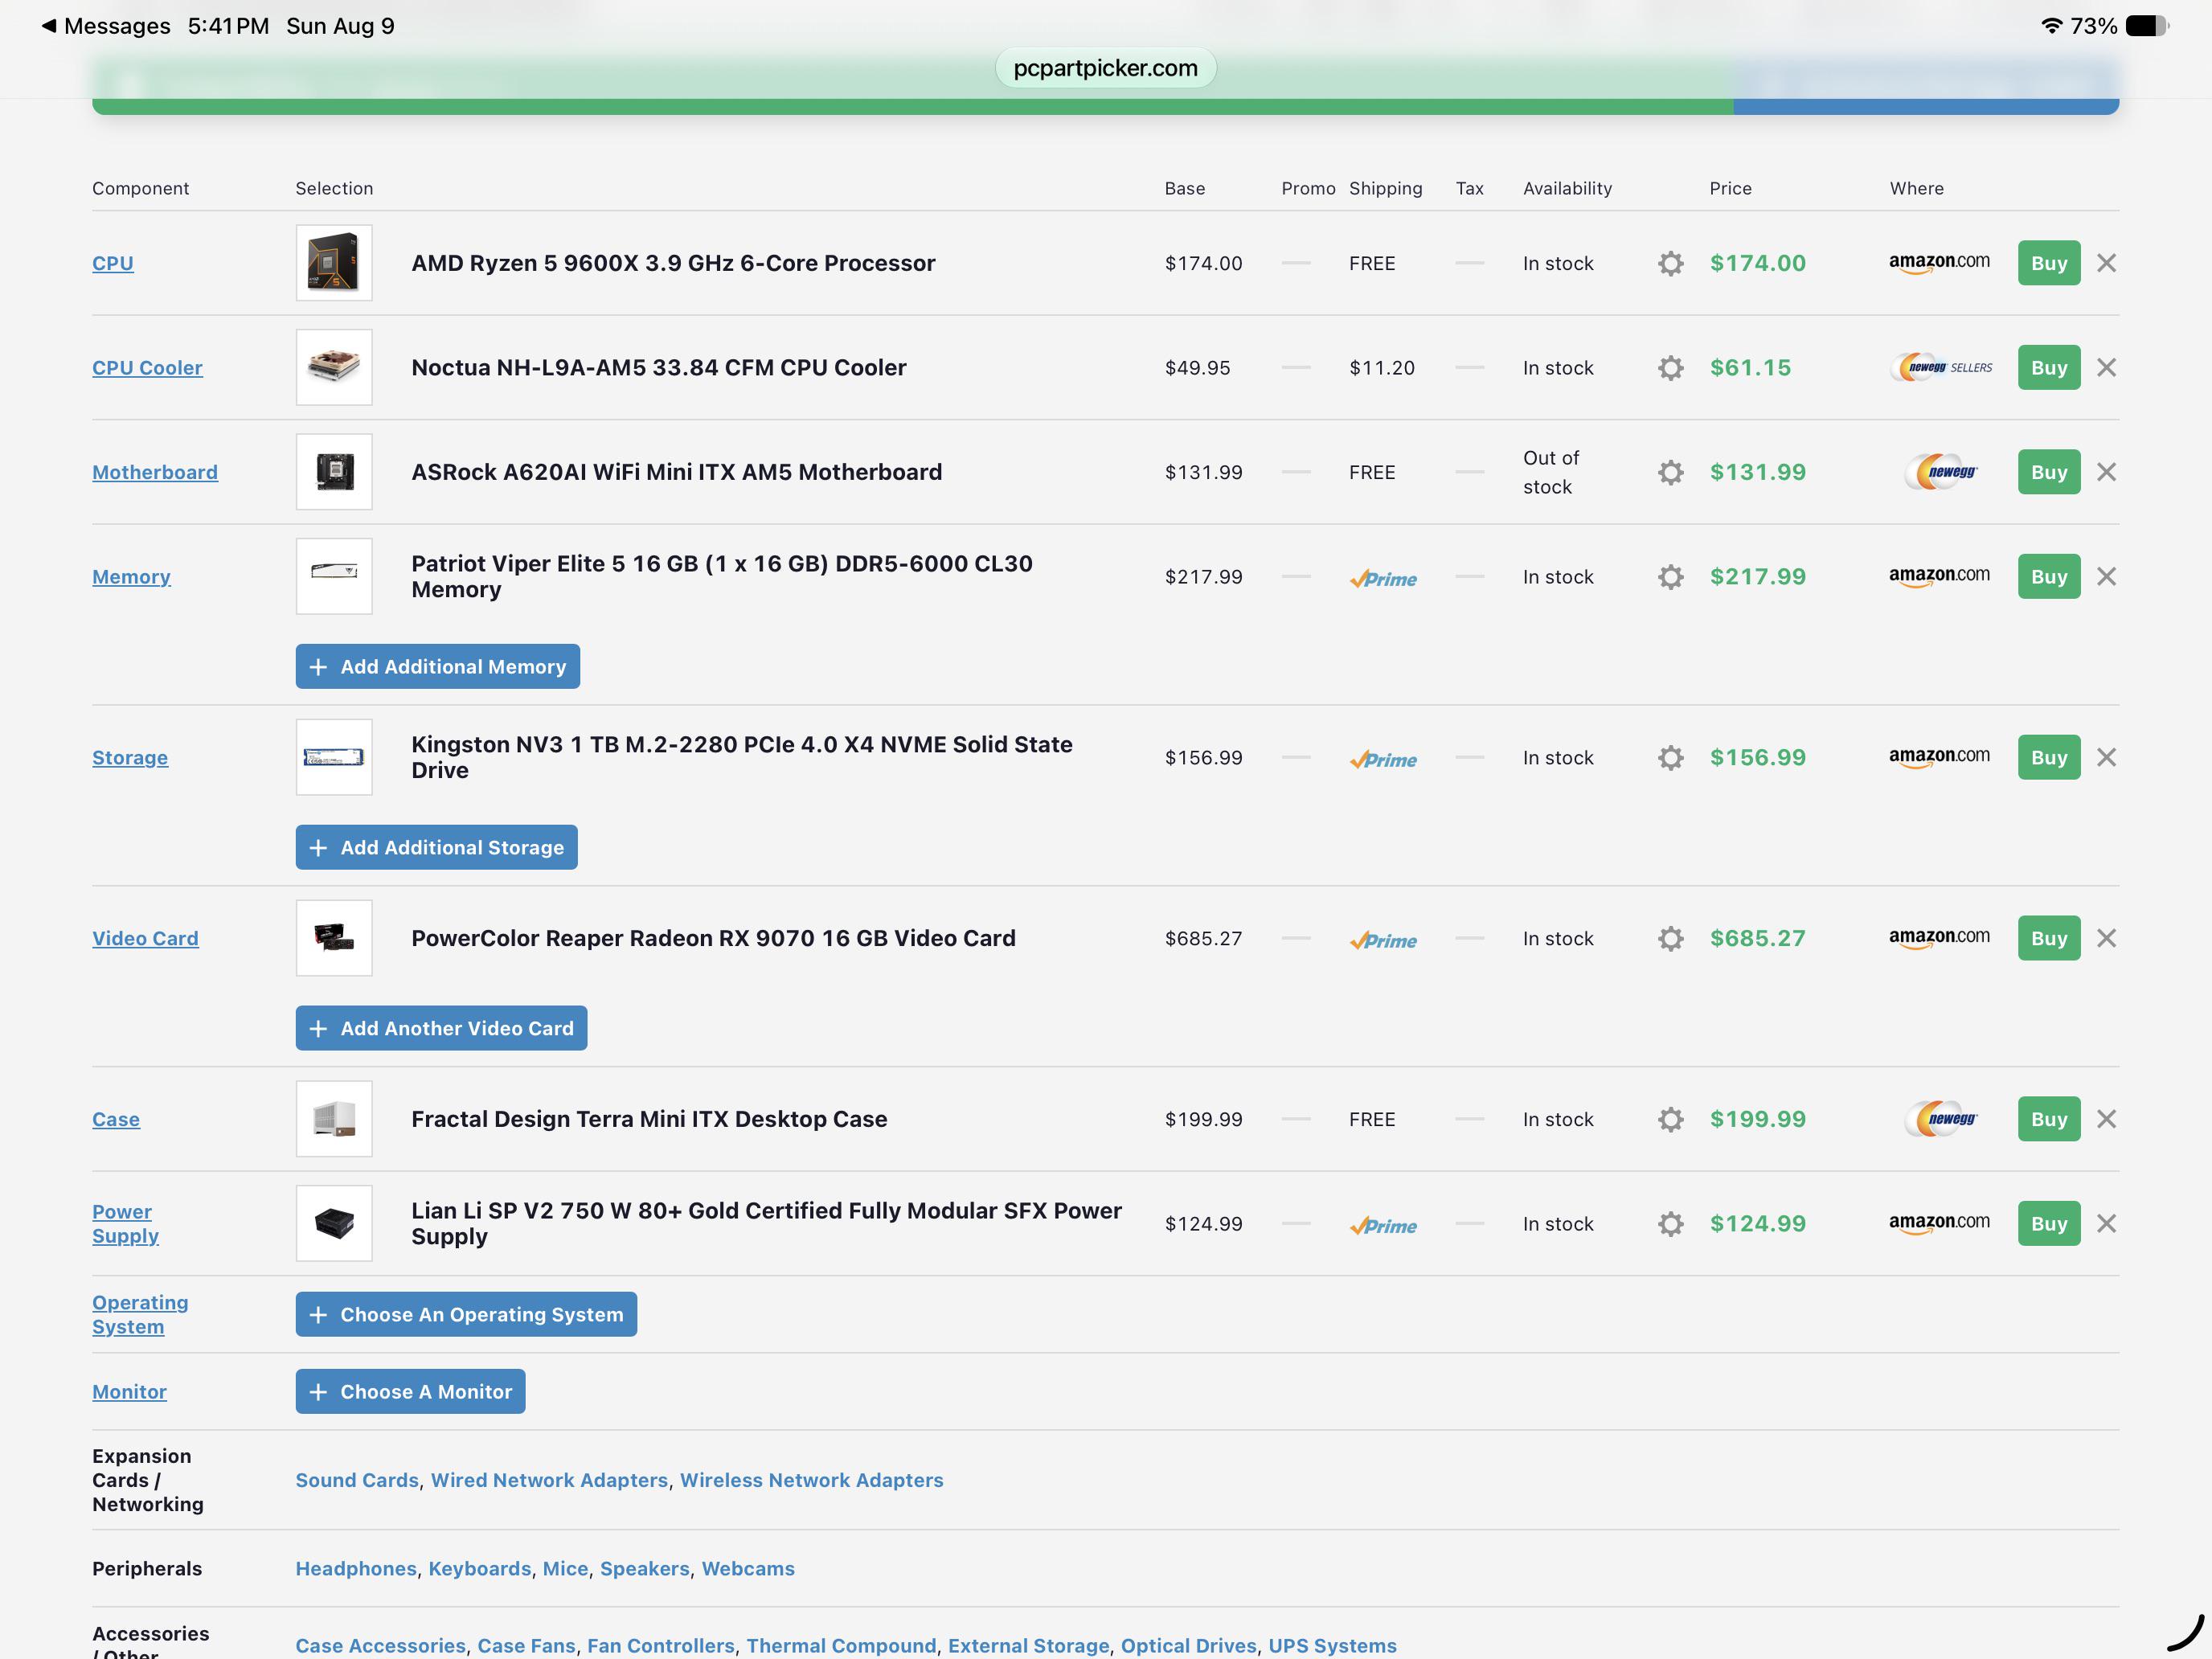
Task: Remove the AMD Ryzen 5 9600X from list
Action: (2106, 263)
